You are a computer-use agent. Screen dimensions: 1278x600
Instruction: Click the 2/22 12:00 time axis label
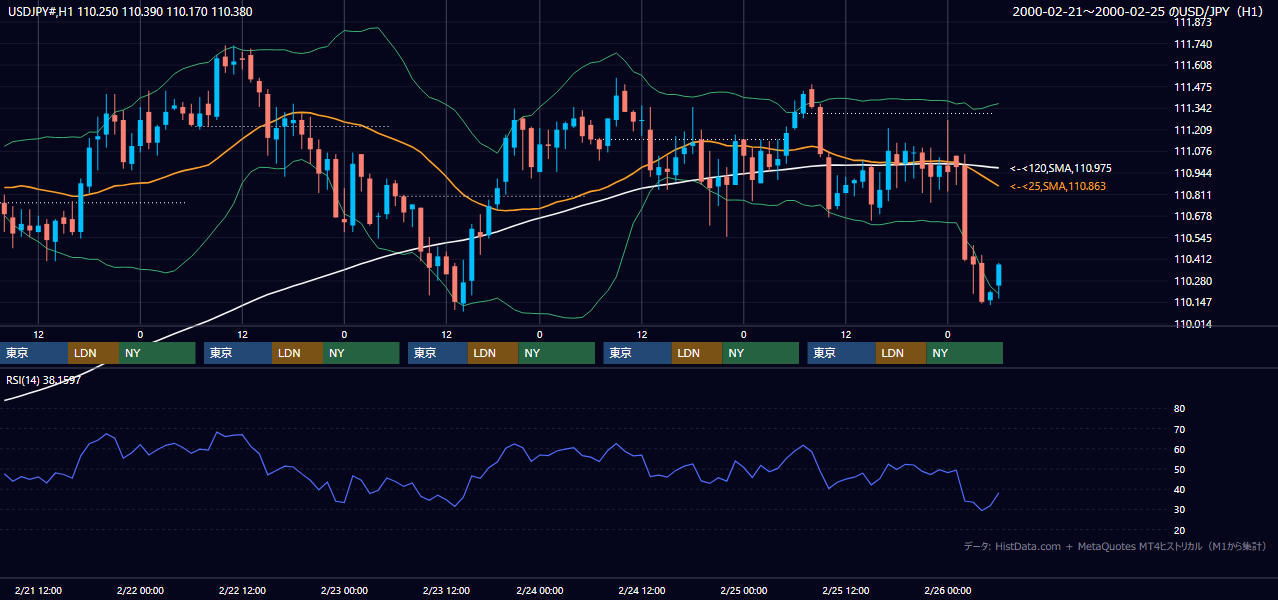pos(242,590)
